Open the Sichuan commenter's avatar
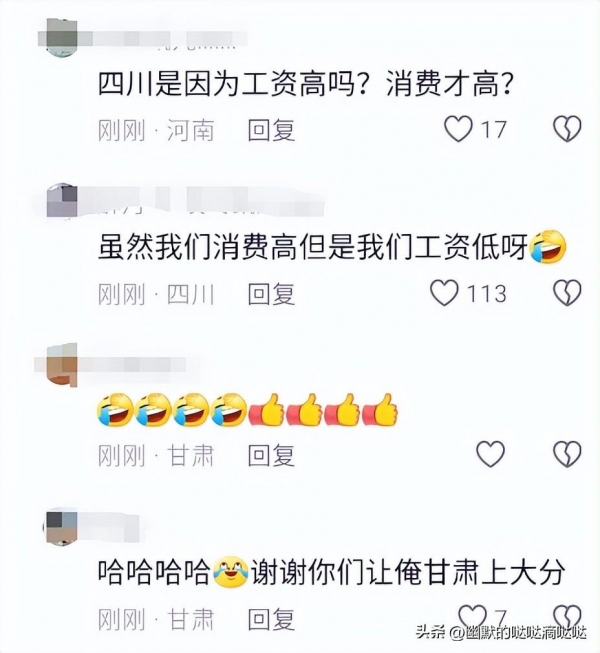The width and height of the screenshot is (600, 653). [61, 201]
